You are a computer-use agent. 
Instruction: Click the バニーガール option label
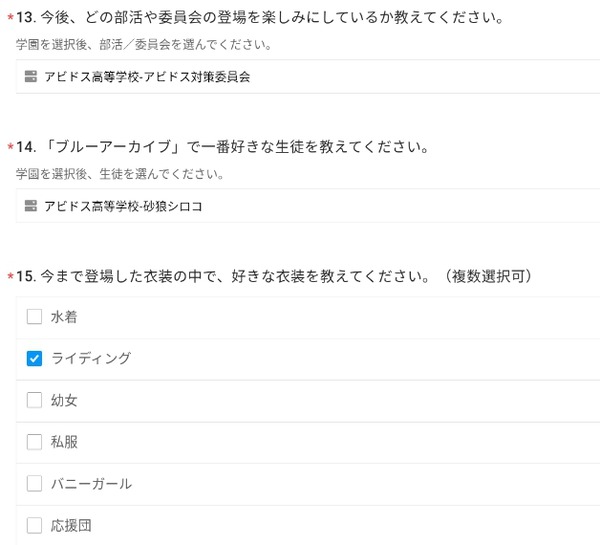91,484
